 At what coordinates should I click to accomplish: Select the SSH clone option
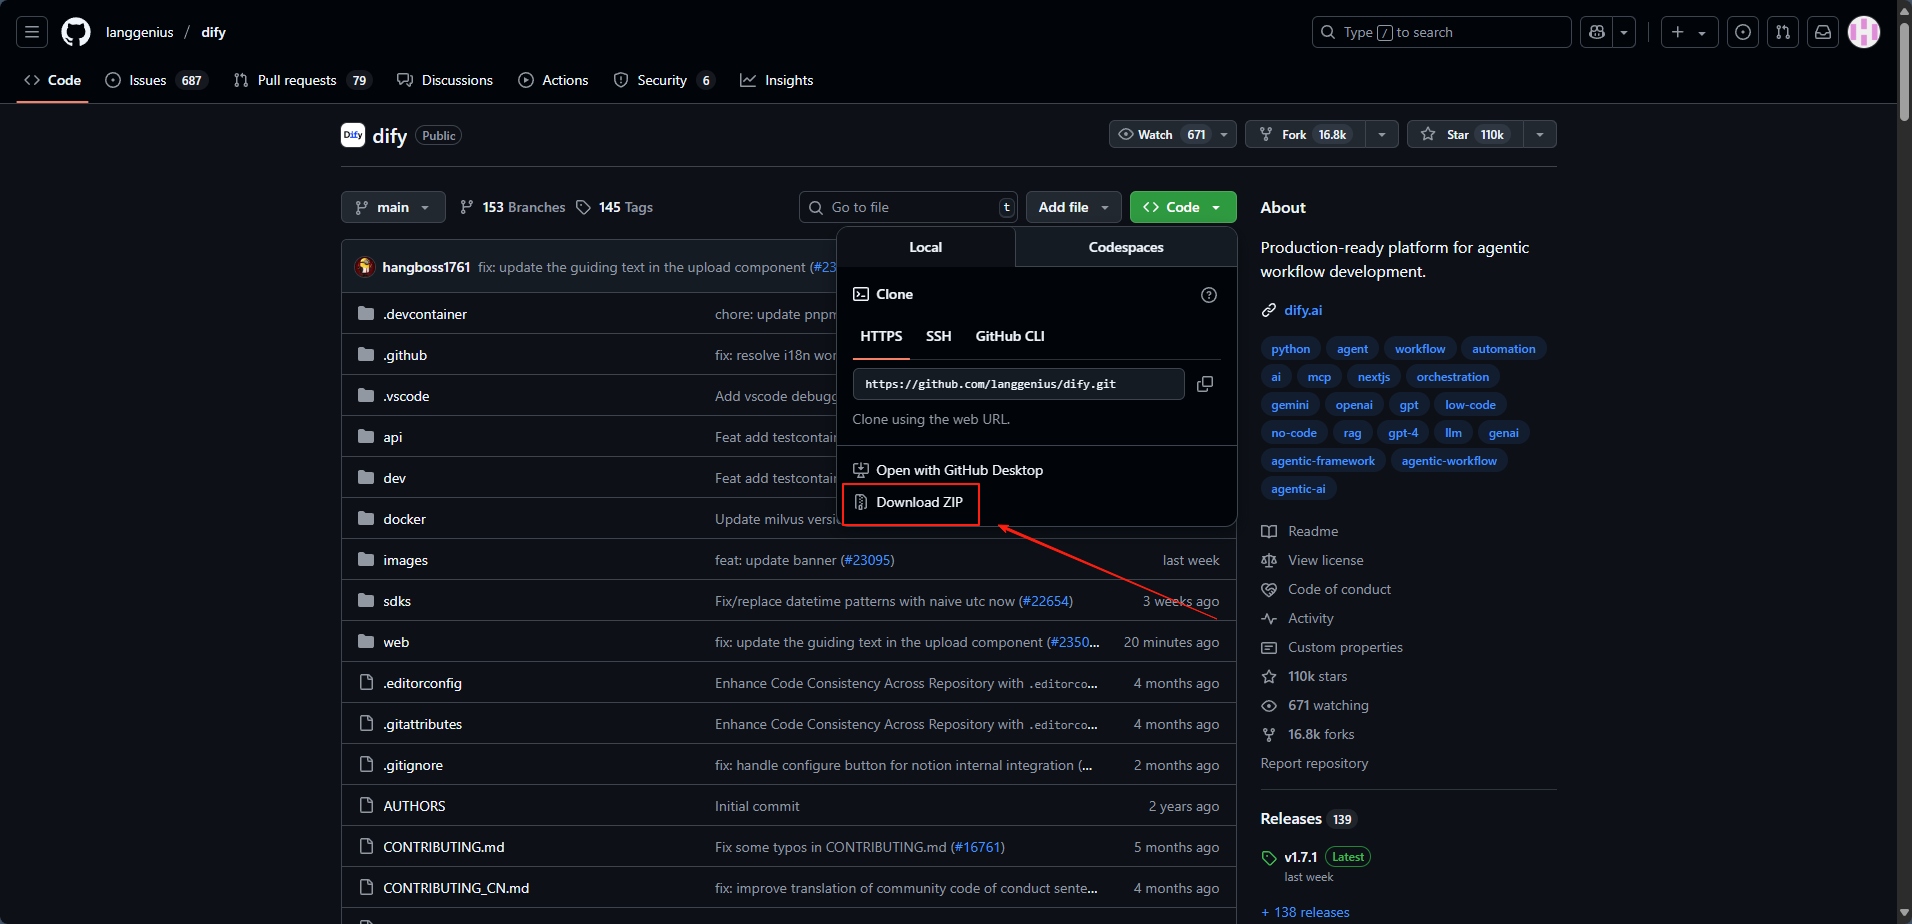click(x=938, y=336)
